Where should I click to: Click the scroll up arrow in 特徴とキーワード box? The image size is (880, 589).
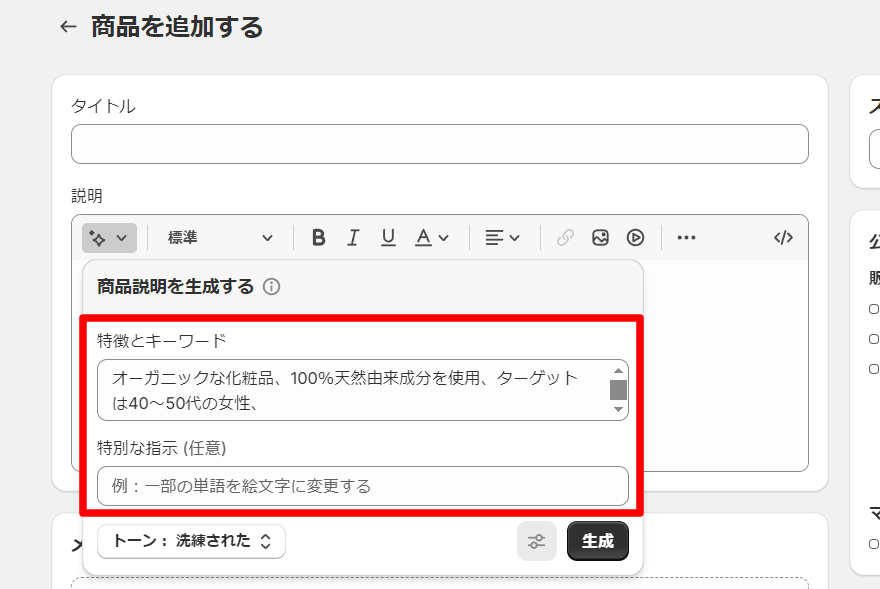(x=618, y=370)
